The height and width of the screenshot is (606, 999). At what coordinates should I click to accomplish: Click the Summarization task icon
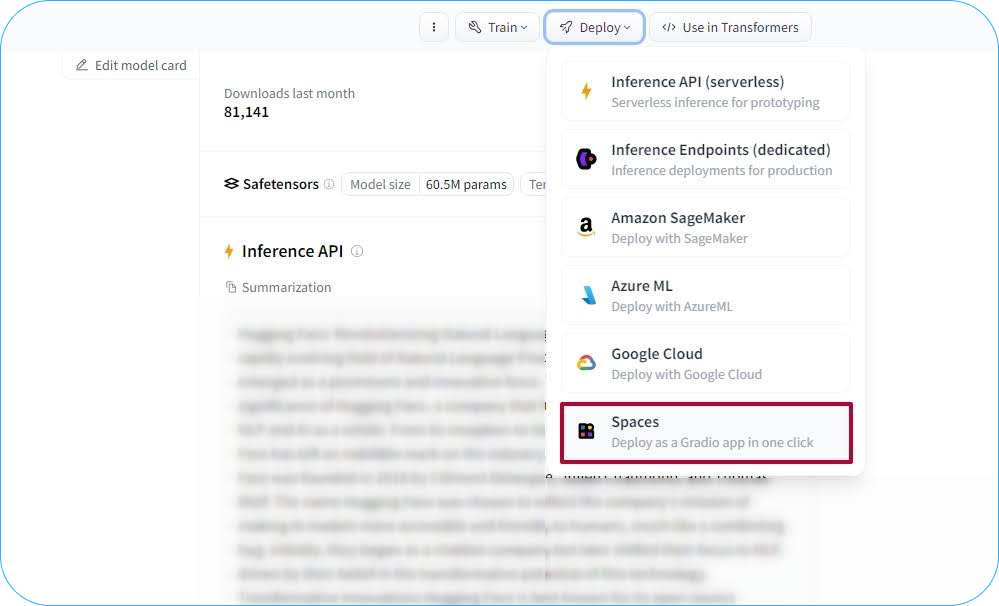point(231,287)
